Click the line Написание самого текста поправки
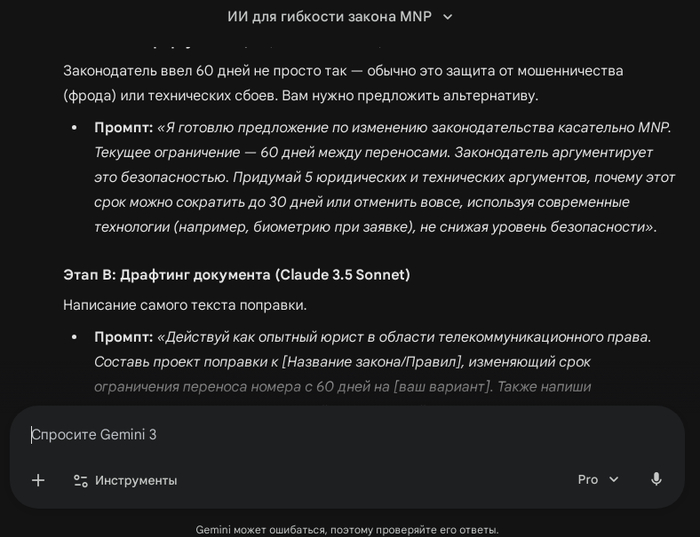 click(185, 304)
